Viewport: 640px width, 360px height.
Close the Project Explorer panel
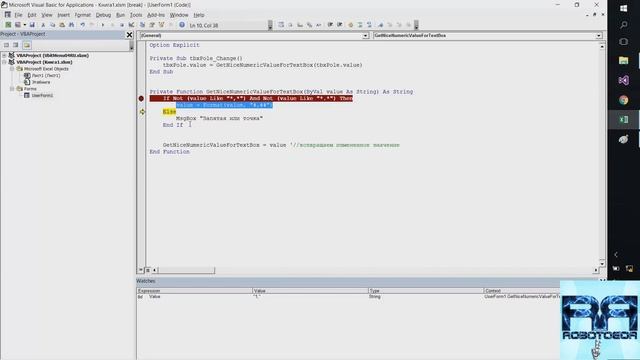(129, 35)
